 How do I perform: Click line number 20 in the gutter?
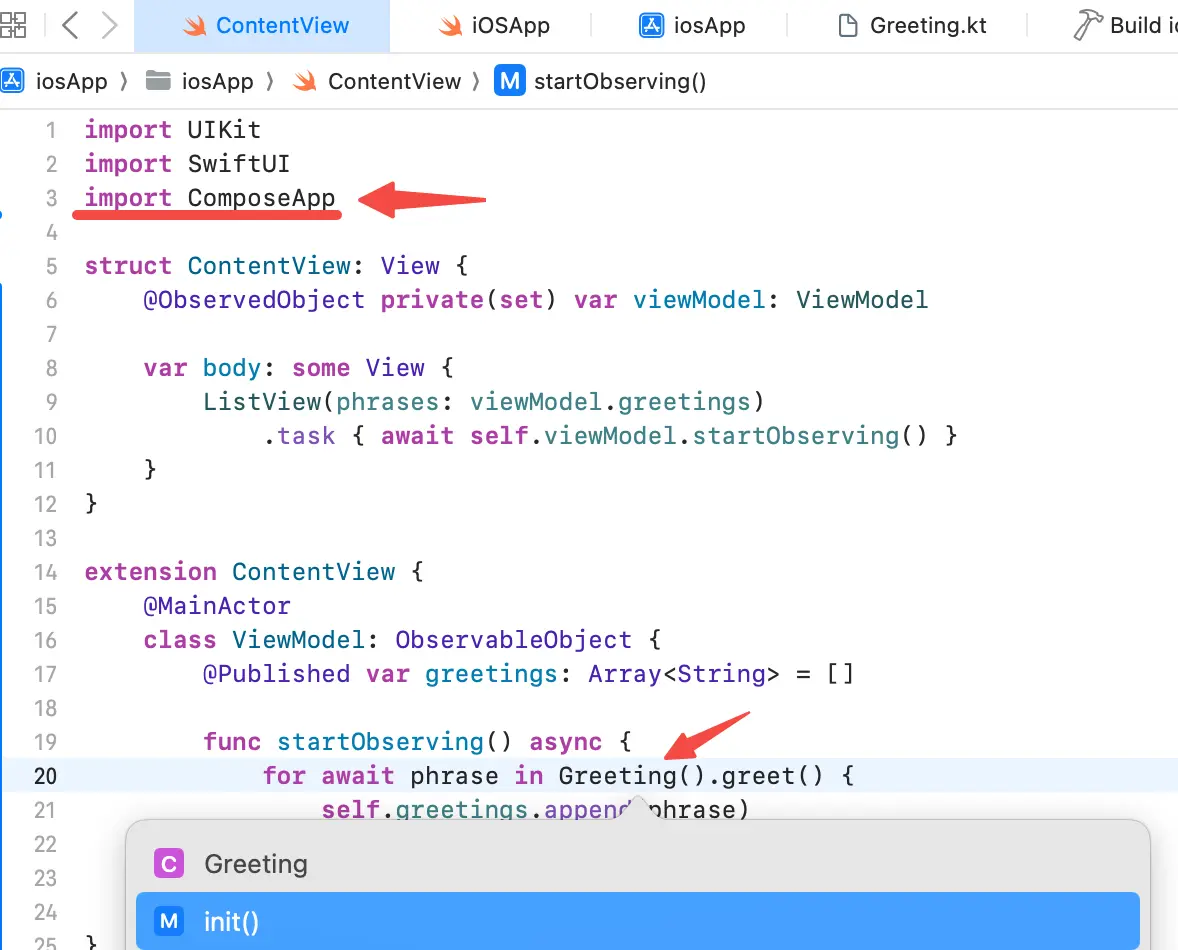tap(46, 776)
